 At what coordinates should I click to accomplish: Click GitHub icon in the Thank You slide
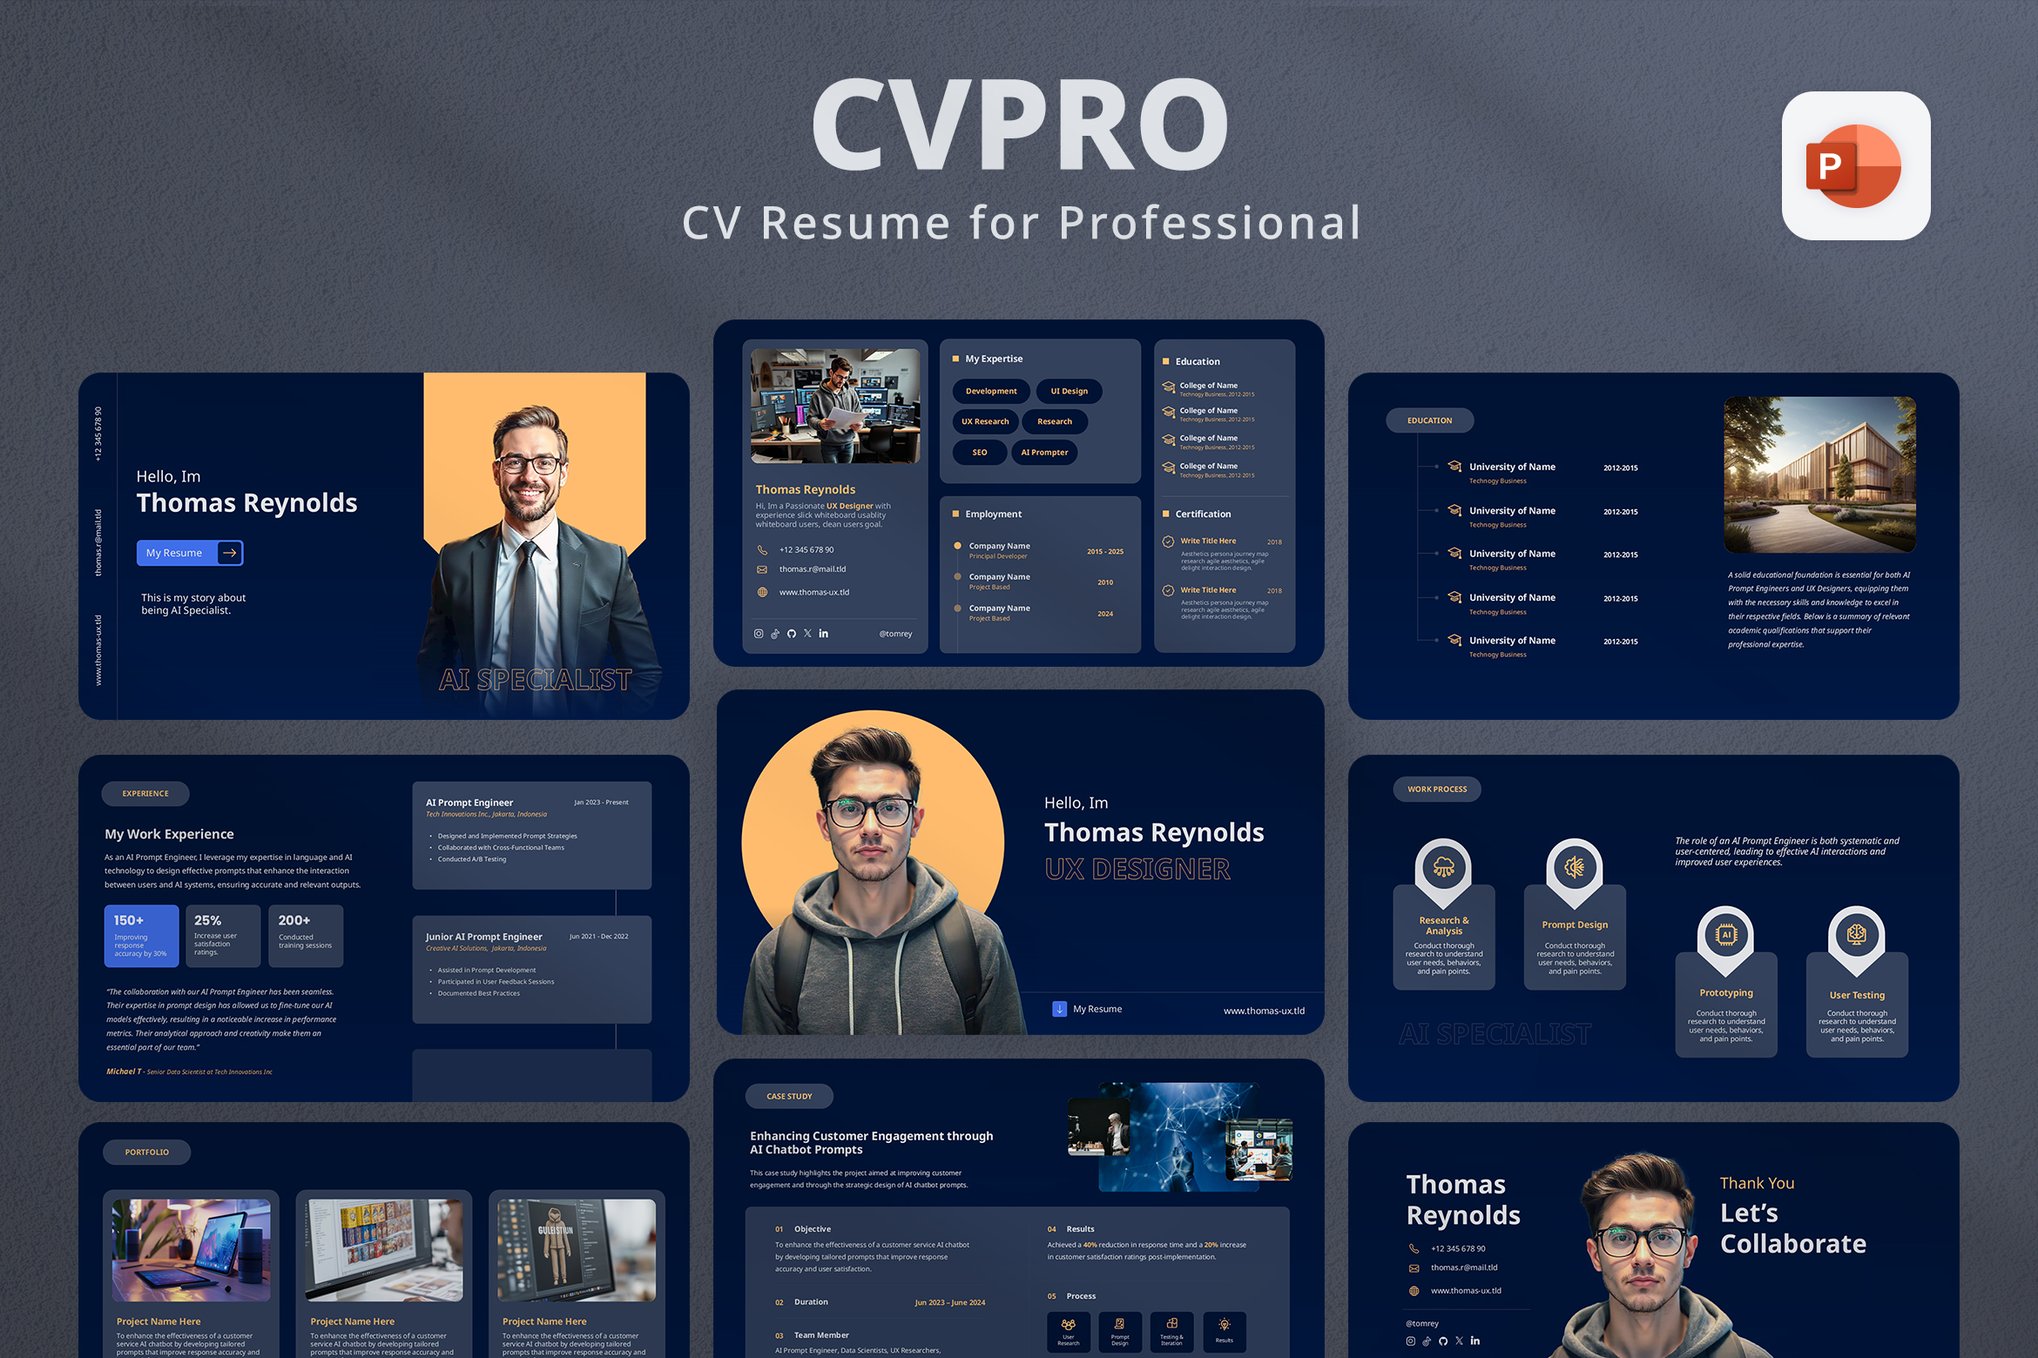point(1443,1341)
